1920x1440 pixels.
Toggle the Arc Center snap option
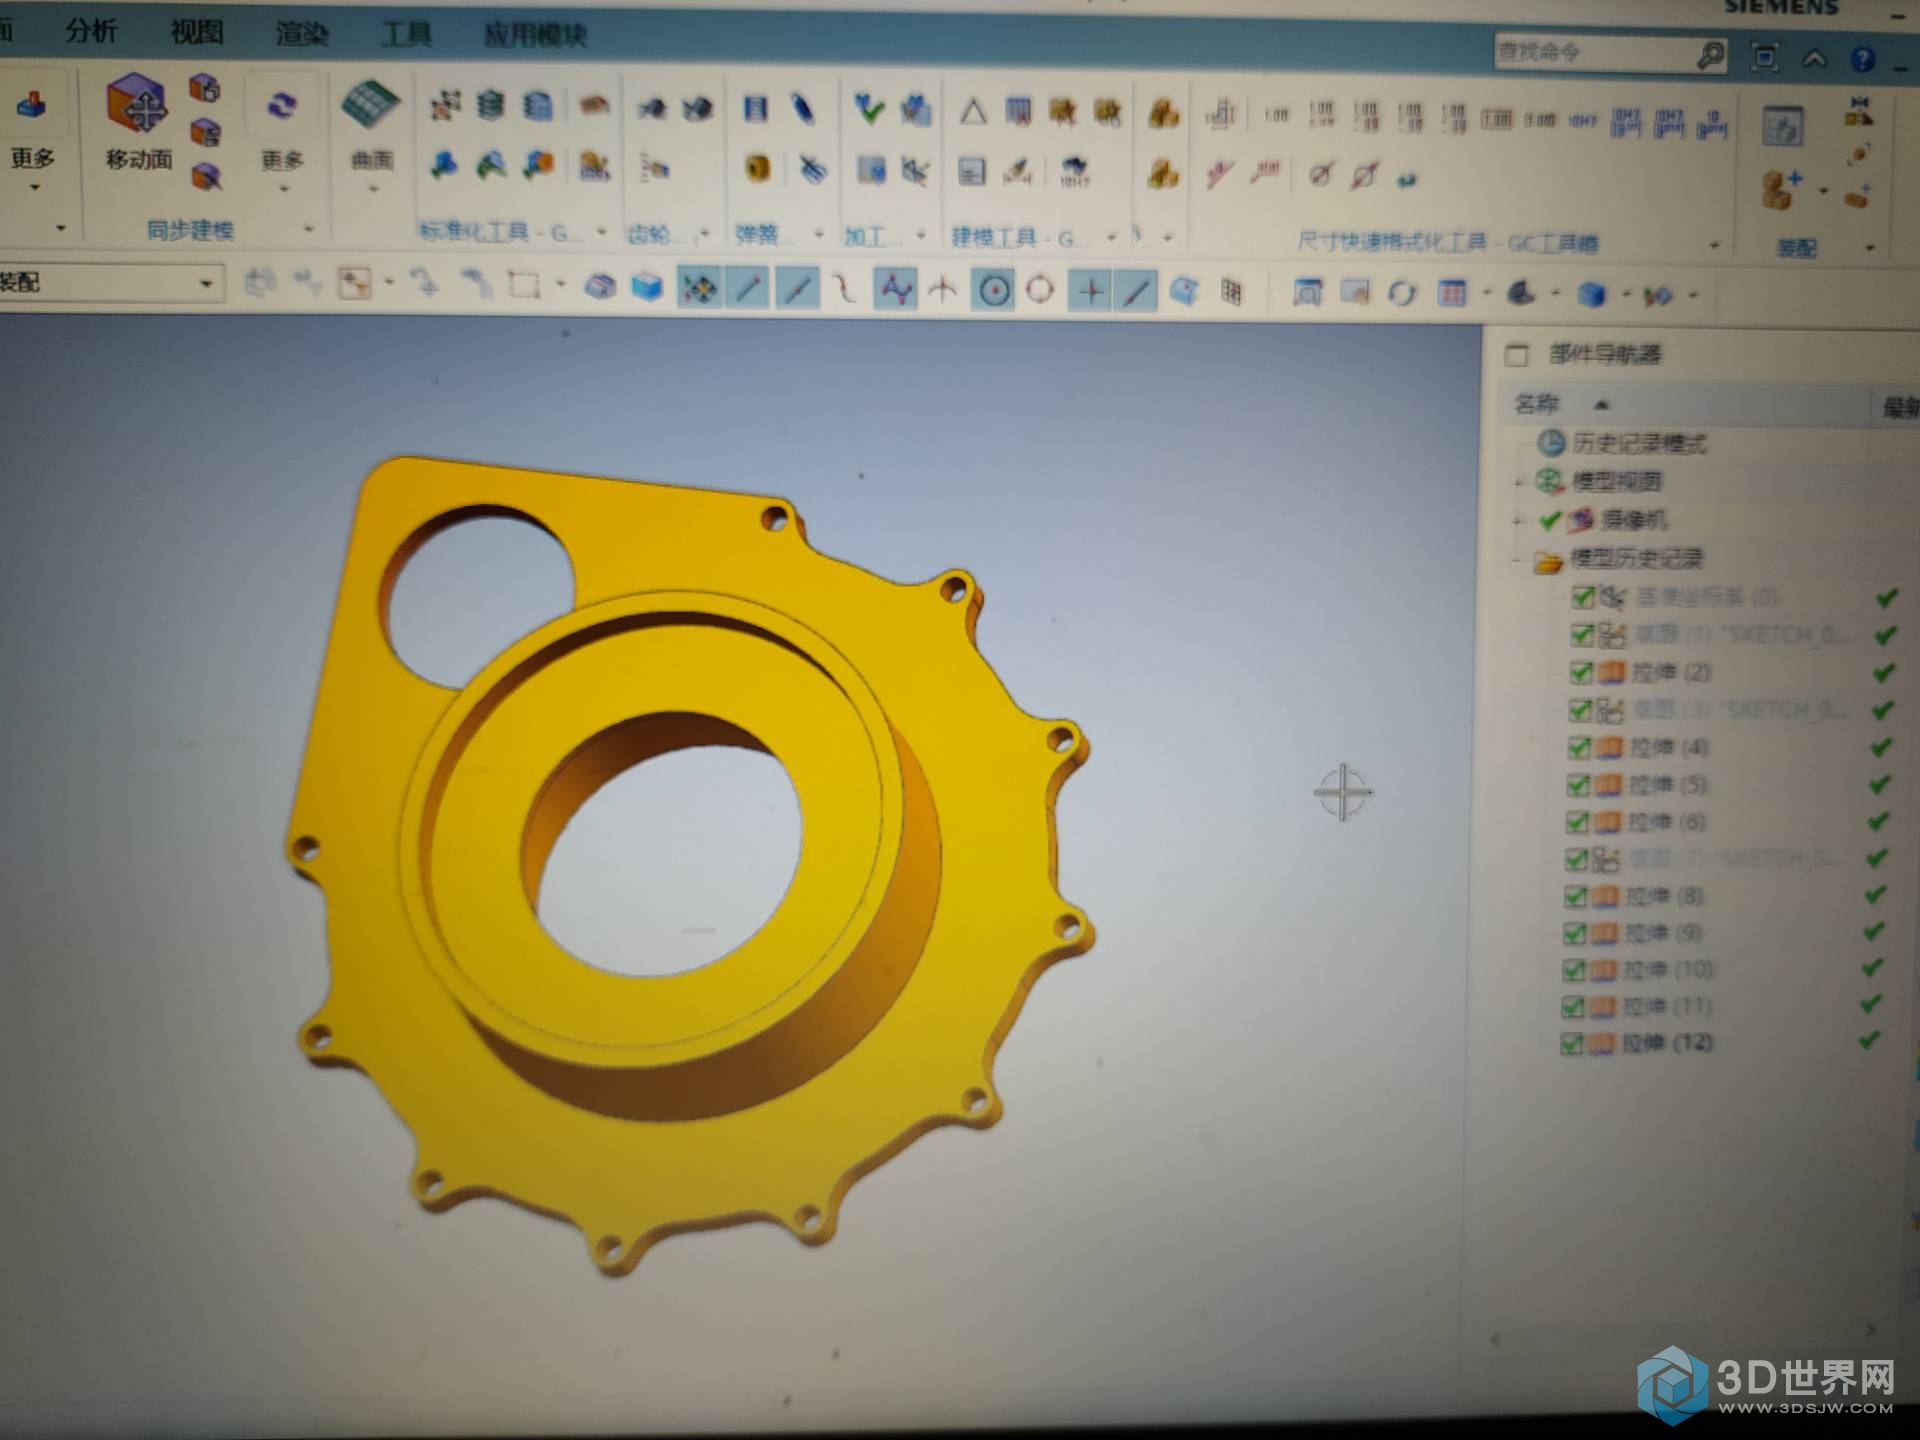tap(993, 291)
